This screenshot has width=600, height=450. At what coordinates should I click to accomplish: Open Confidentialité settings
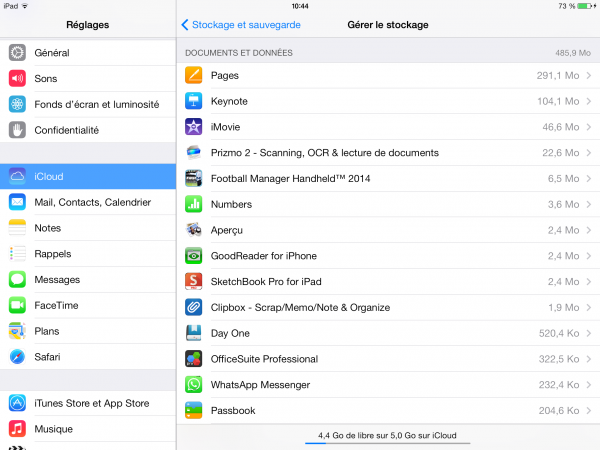[88, 130]
